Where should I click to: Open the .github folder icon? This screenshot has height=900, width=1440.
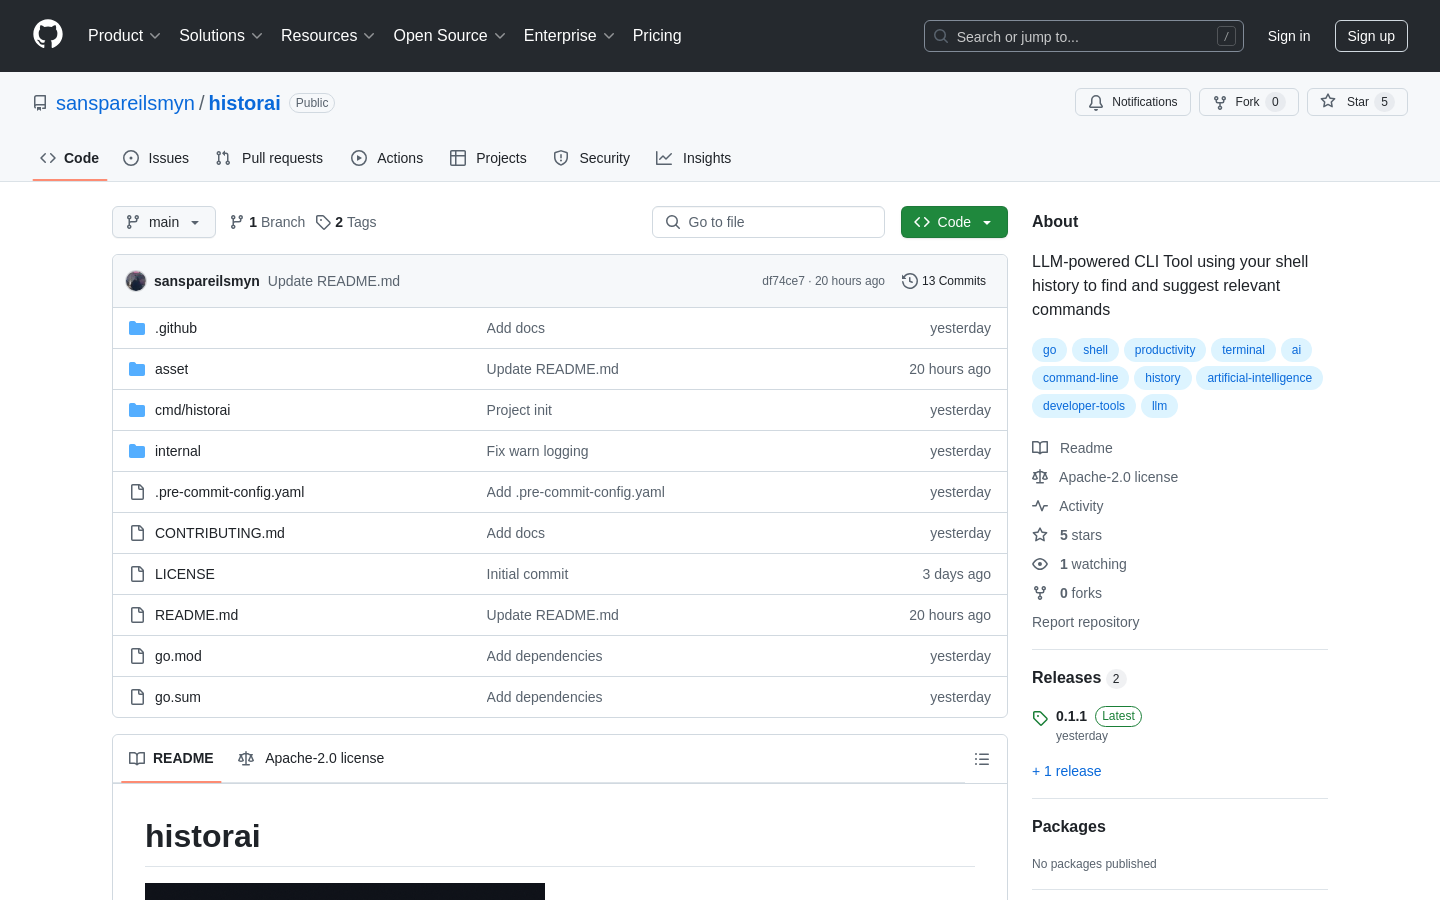(x=137, y=328)
